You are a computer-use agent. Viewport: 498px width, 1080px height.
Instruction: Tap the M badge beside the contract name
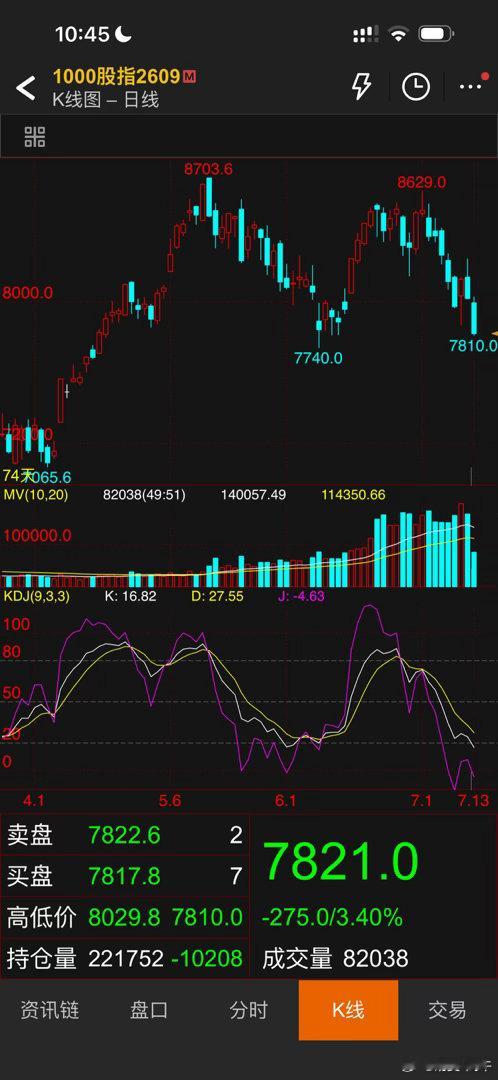tap(189, 76)
